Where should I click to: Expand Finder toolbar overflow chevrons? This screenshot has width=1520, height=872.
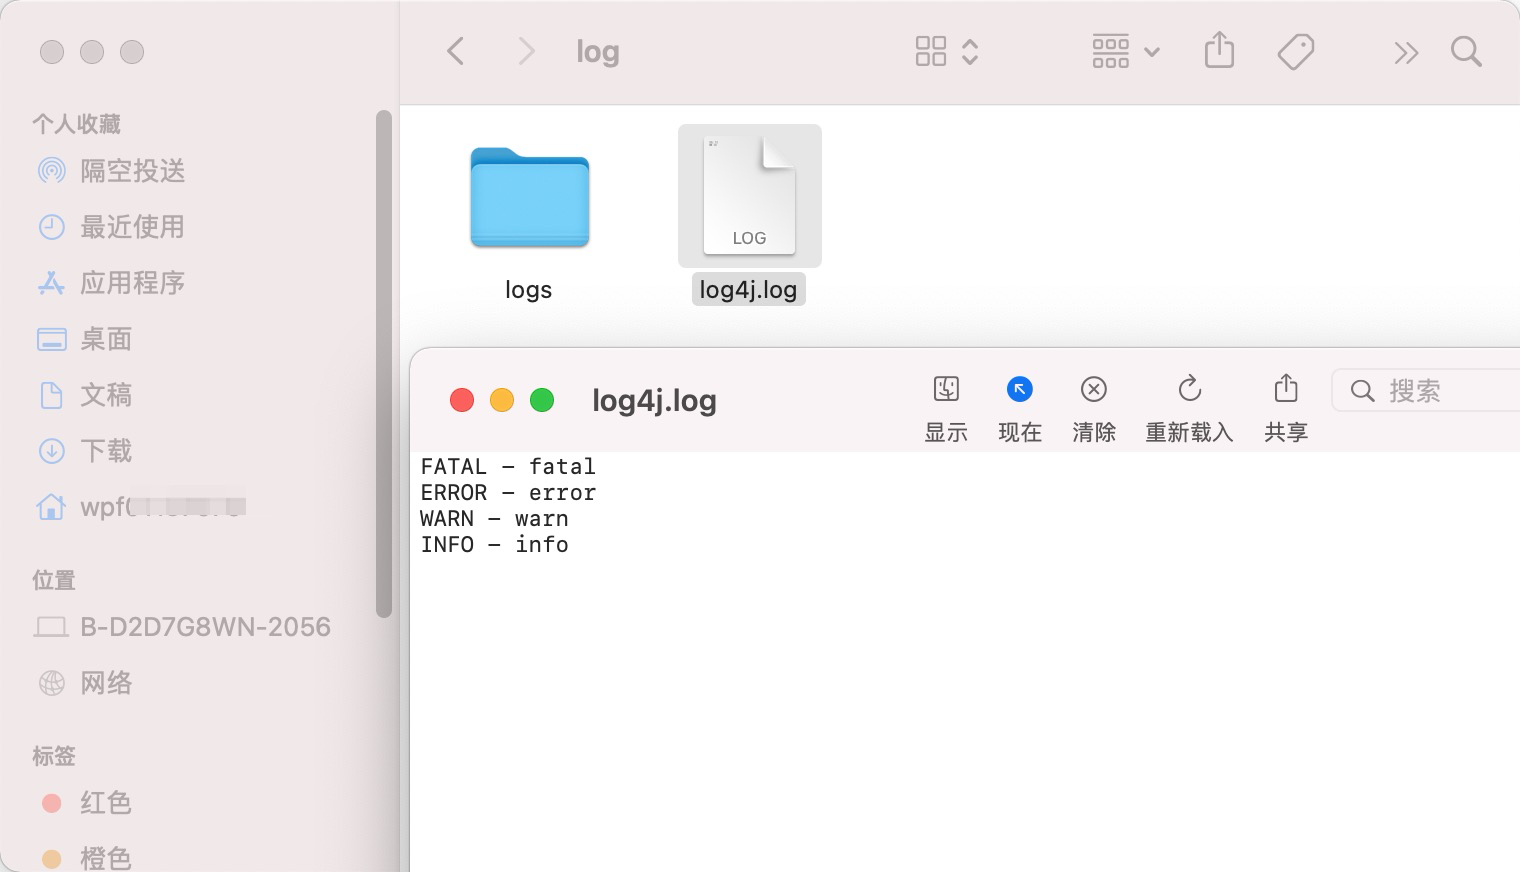coord(1406,52)
